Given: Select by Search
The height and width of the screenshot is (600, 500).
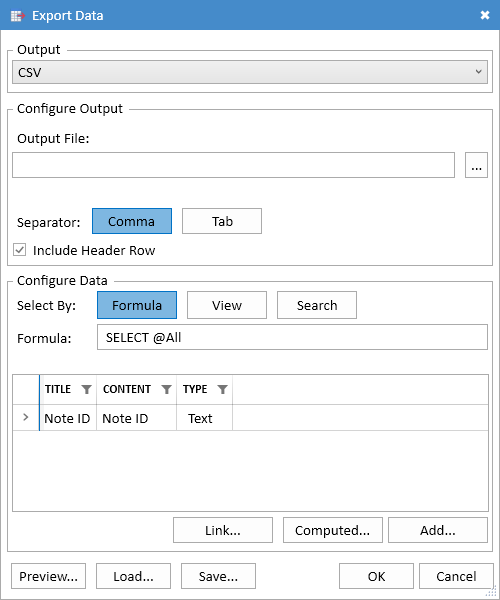Looking at the screenshot, I should point(317,305).
